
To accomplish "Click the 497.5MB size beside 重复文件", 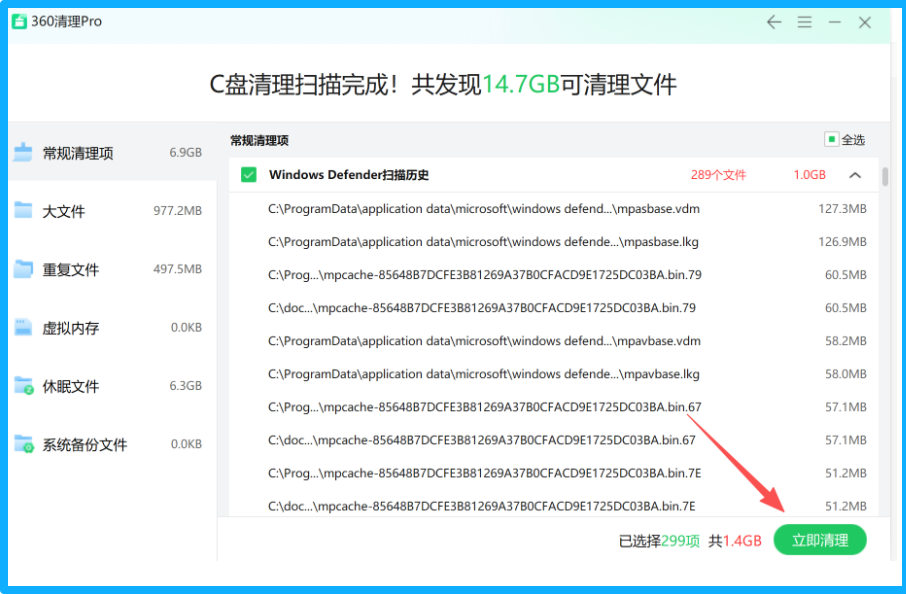I will (x=177, y=269).
